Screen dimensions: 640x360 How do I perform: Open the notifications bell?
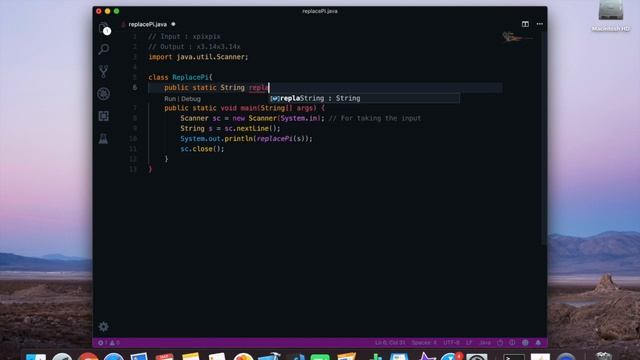point(538,342)
